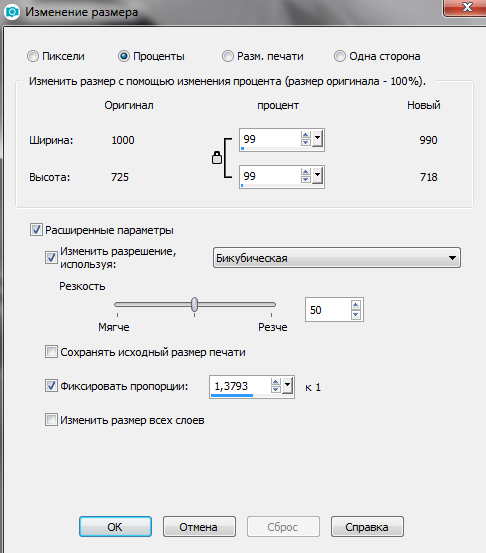Image resolution: width=486 pixels, height=553 pixels.
Task: Click the original height value 725
Action: (120, 177)
